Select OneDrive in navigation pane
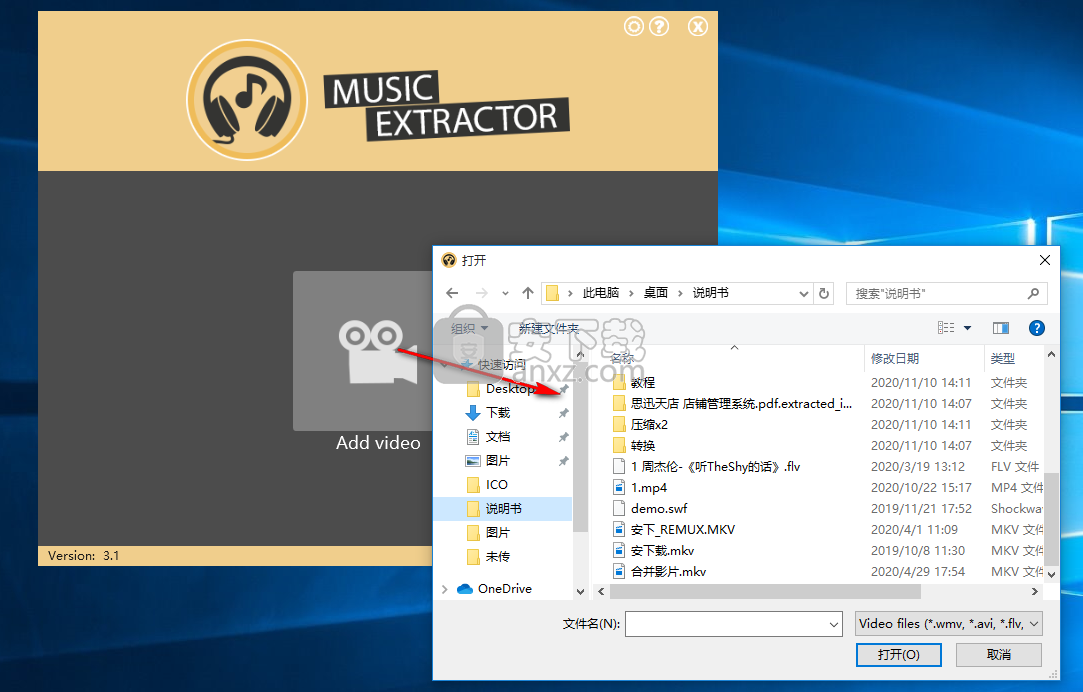The width and height of the screenshot is (1083, 692). coord(505,588)
